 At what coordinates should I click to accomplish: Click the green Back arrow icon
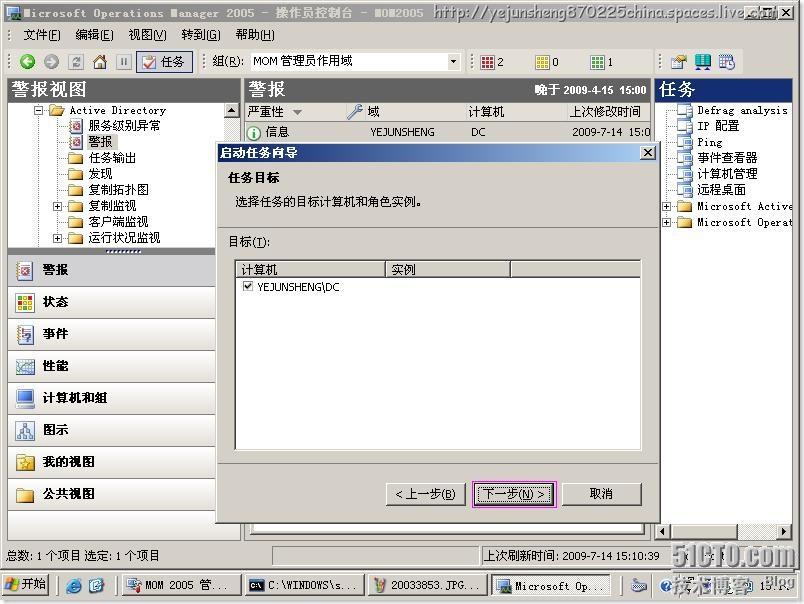(x=28, y=62)
